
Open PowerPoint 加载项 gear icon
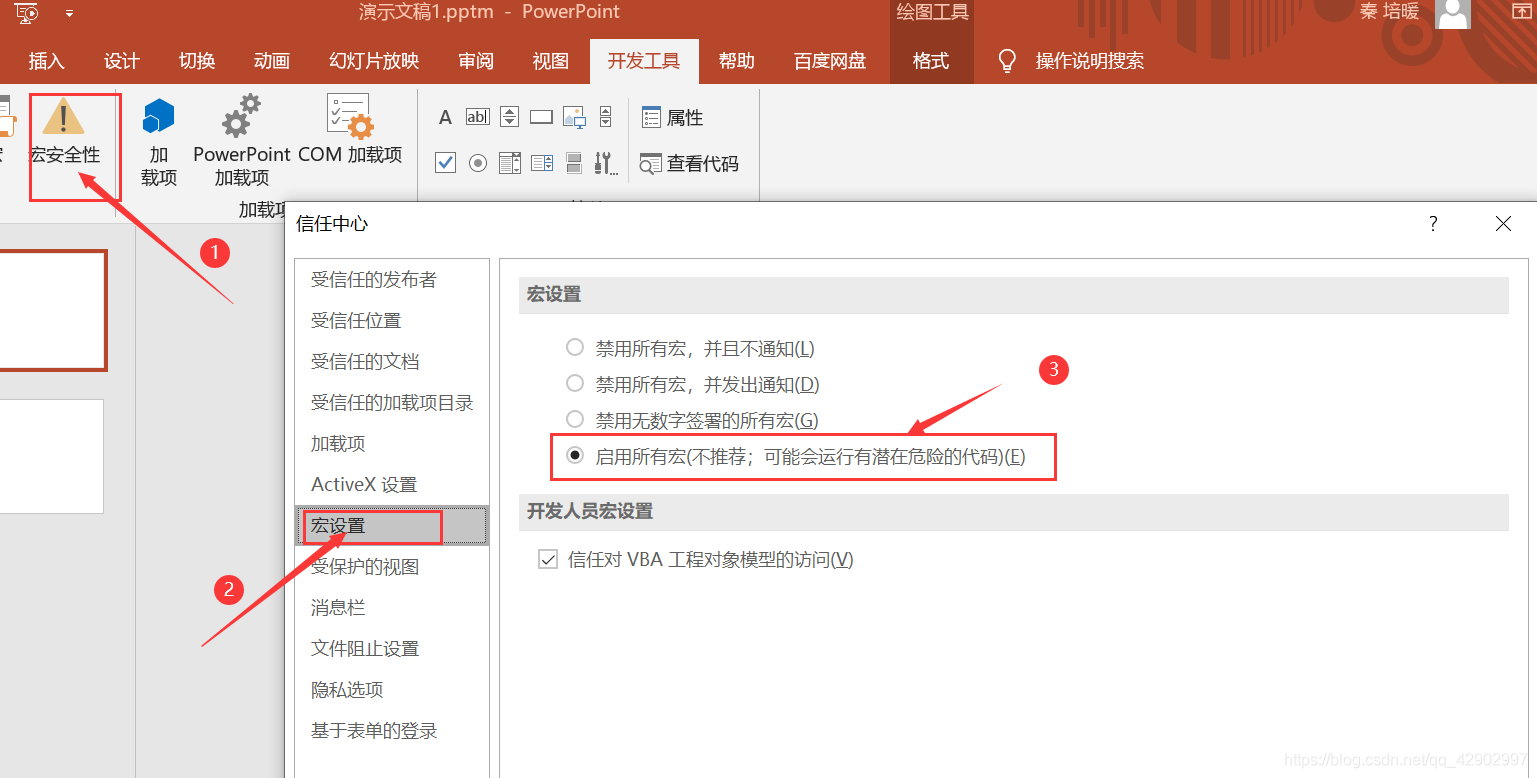pyautogui.click(x=241, y=142)
